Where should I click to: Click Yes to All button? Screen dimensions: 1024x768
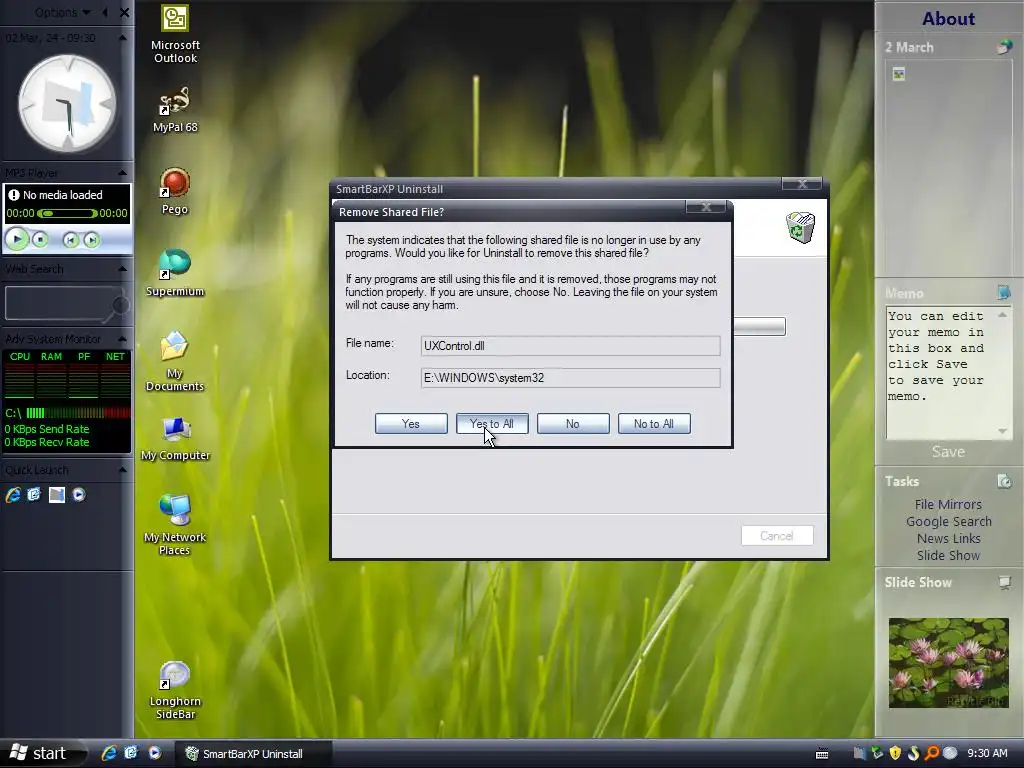click(x=492, y=424)
